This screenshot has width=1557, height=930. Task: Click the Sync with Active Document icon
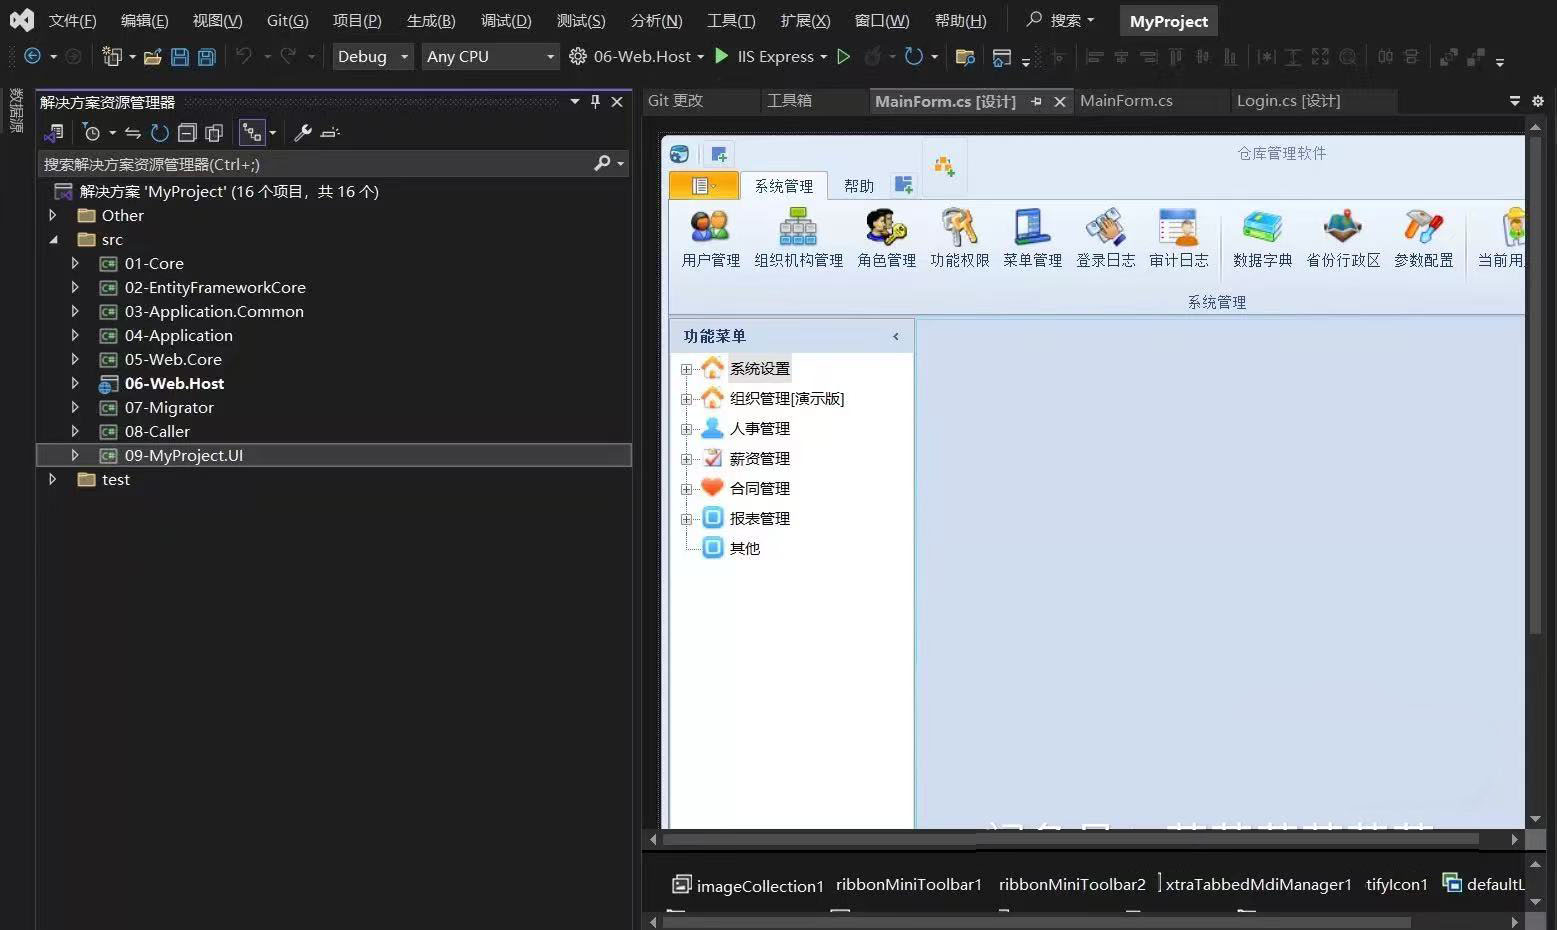(132, 133)
